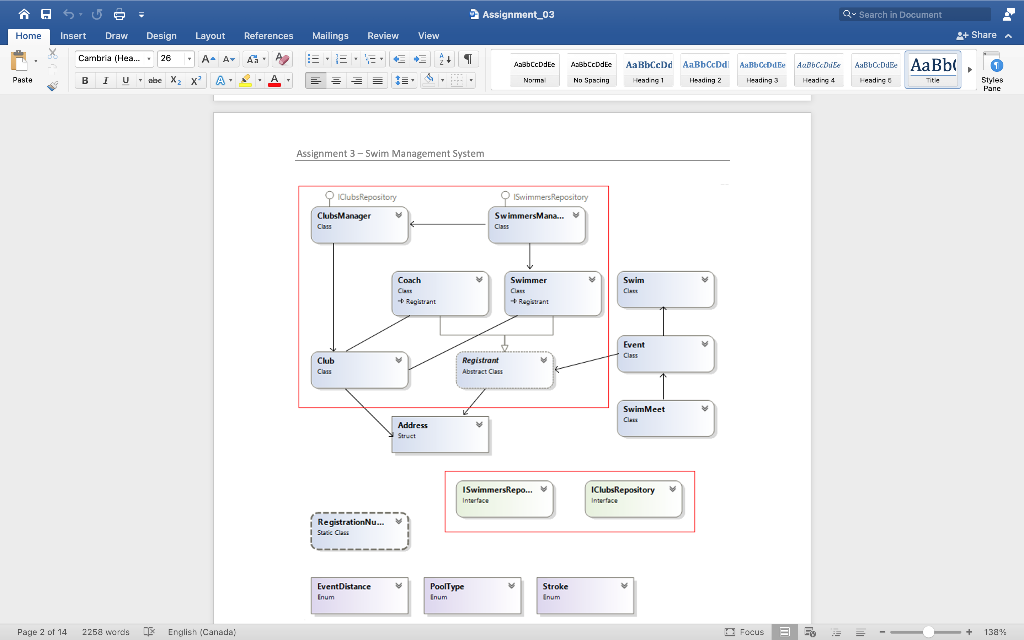The height and width of the screenshot is (640, 1024).
Task: Expand the styles gallery arrow
Action: click(970, 70)
